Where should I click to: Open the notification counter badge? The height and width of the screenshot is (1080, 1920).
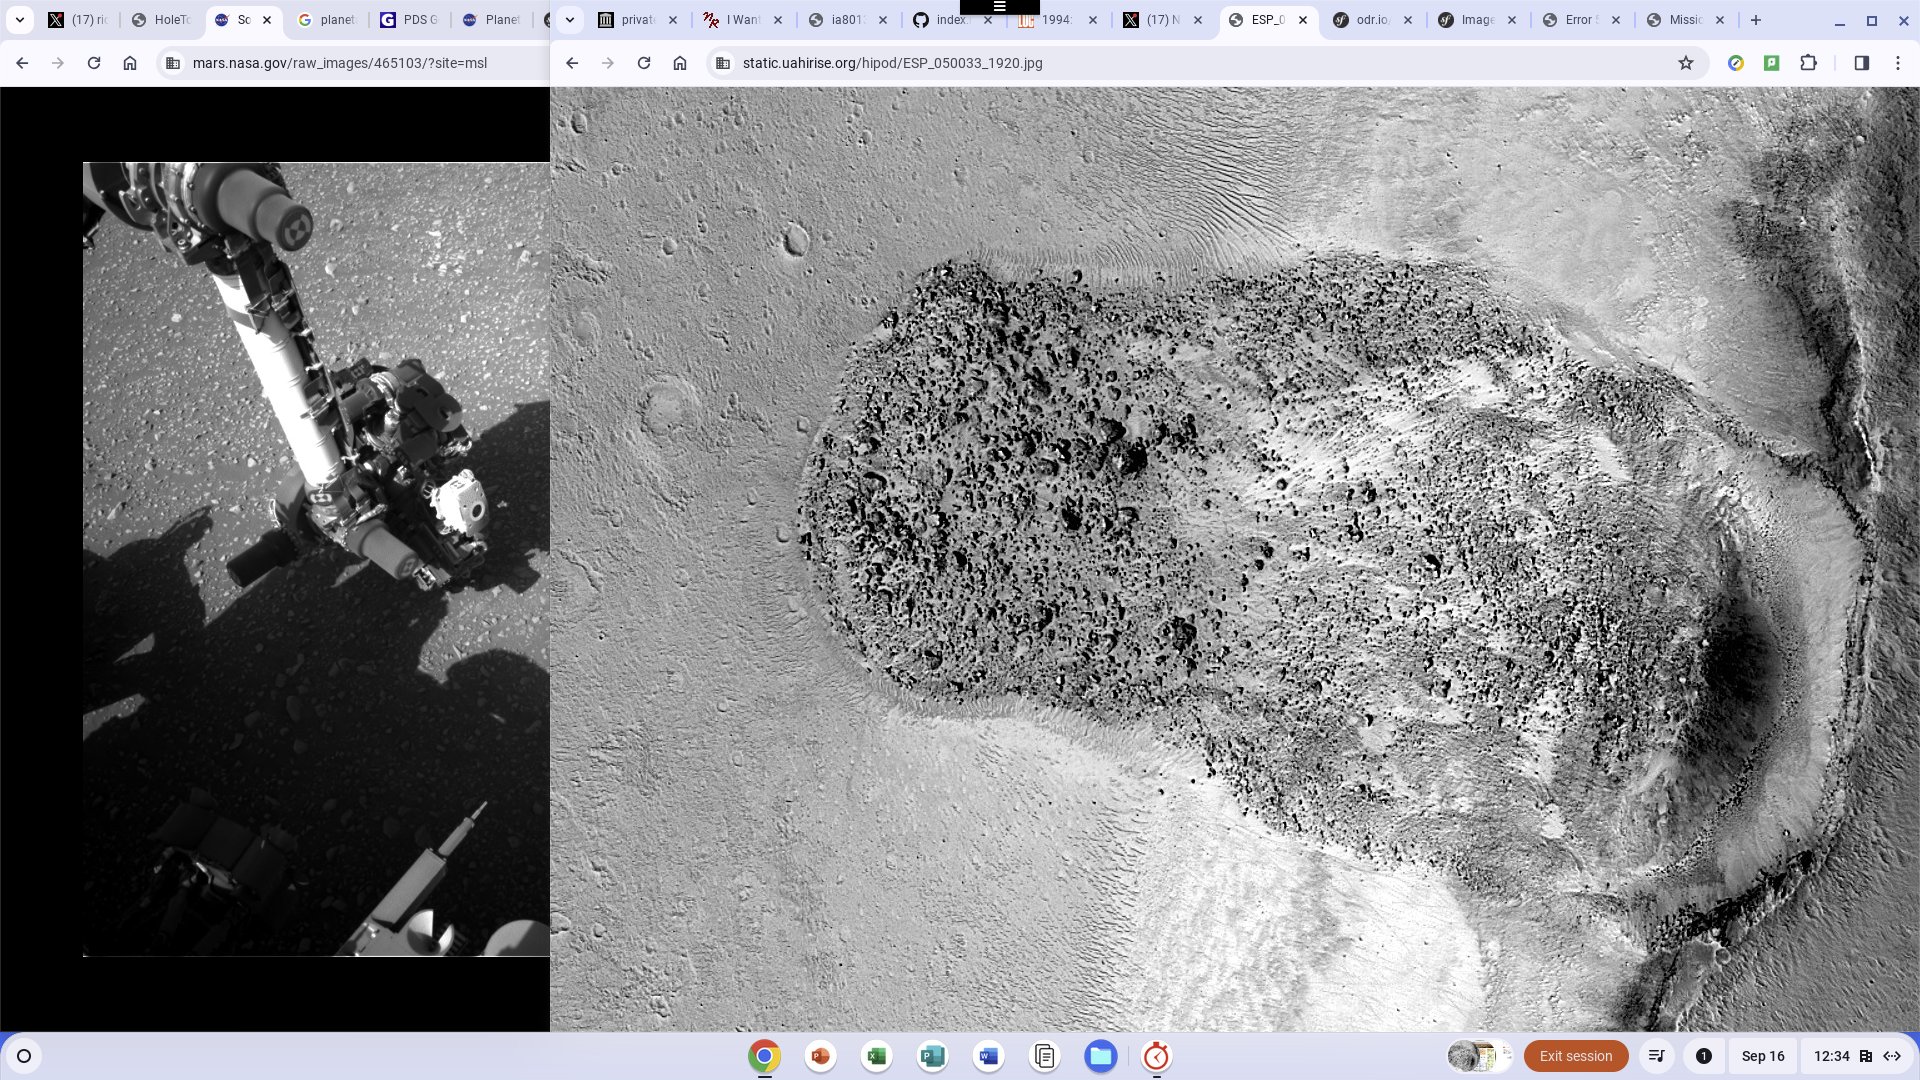click(x=1704, y=1056)
